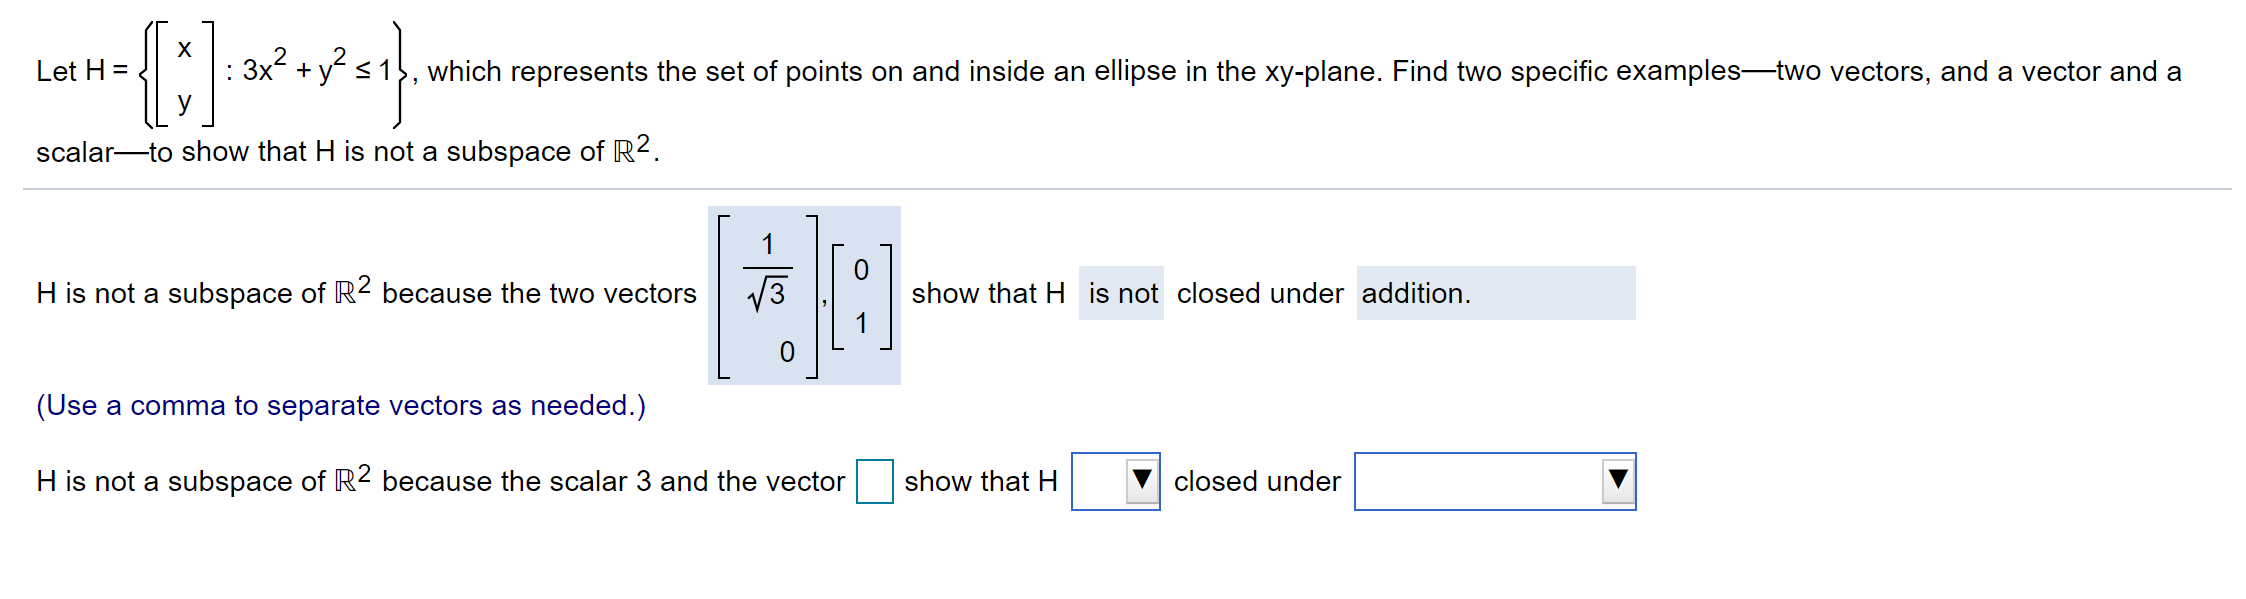Open the first empty dropdown after 'show that H'
The width and height of the screenshot is (2246, 599).
(1113, 481)
